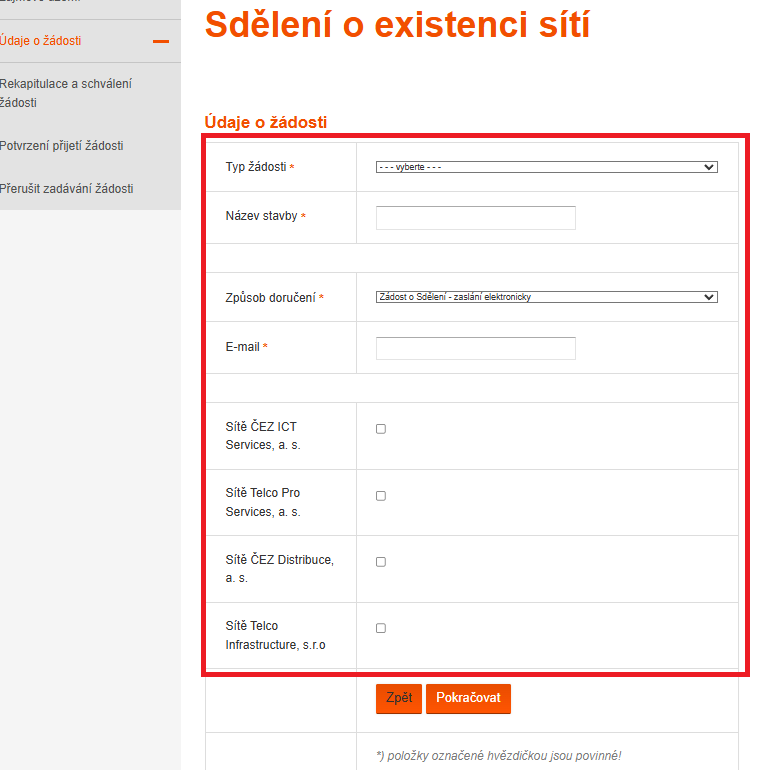Screen dimensions: 771x770
Task: Click the minus icon beside sidebar Údaje o žádosti
Action: click(160, 41)
